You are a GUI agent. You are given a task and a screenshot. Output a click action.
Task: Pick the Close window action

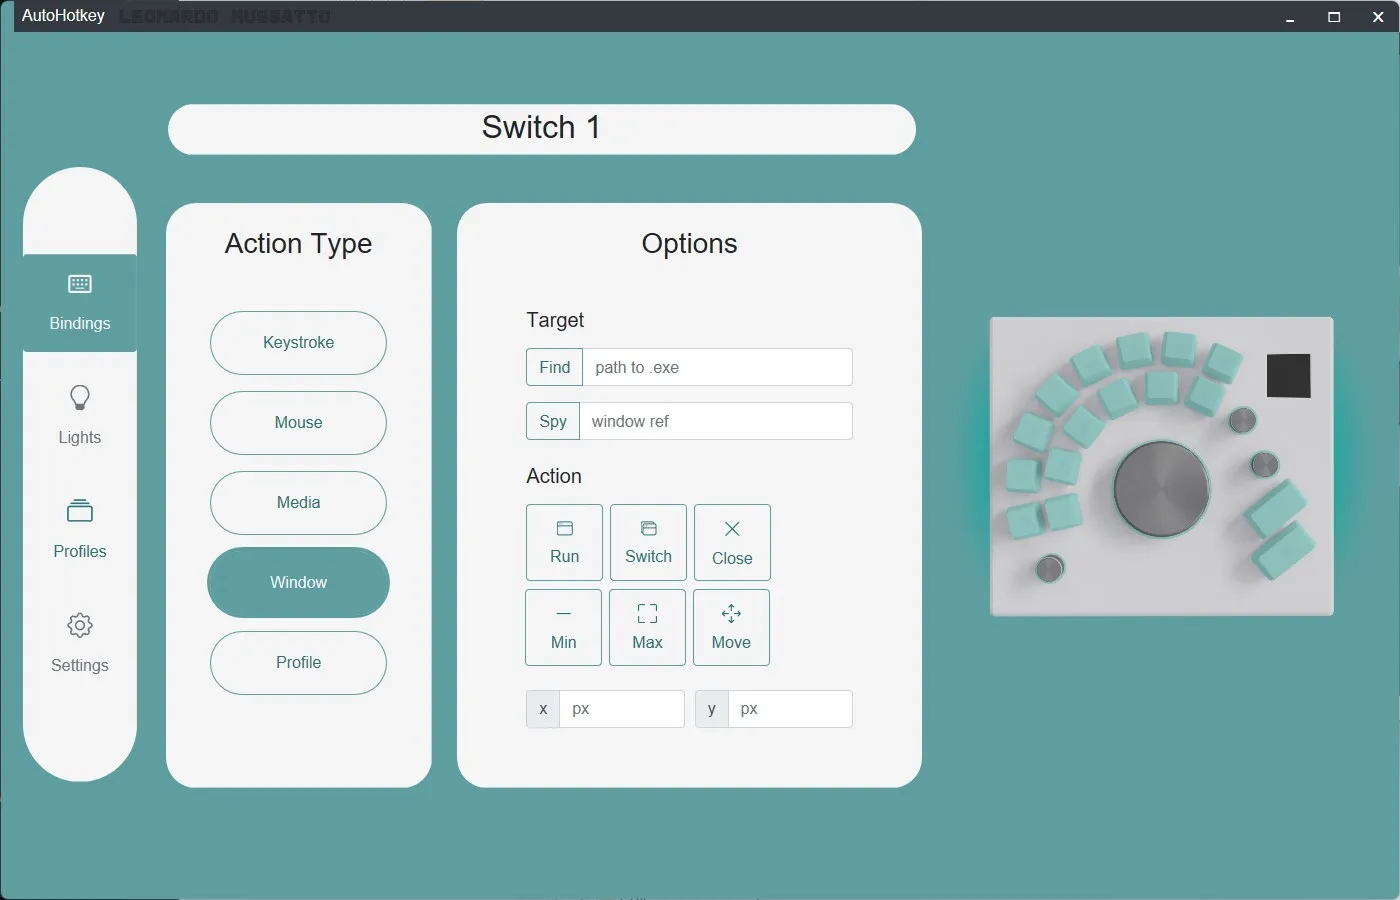coord(731,542)
